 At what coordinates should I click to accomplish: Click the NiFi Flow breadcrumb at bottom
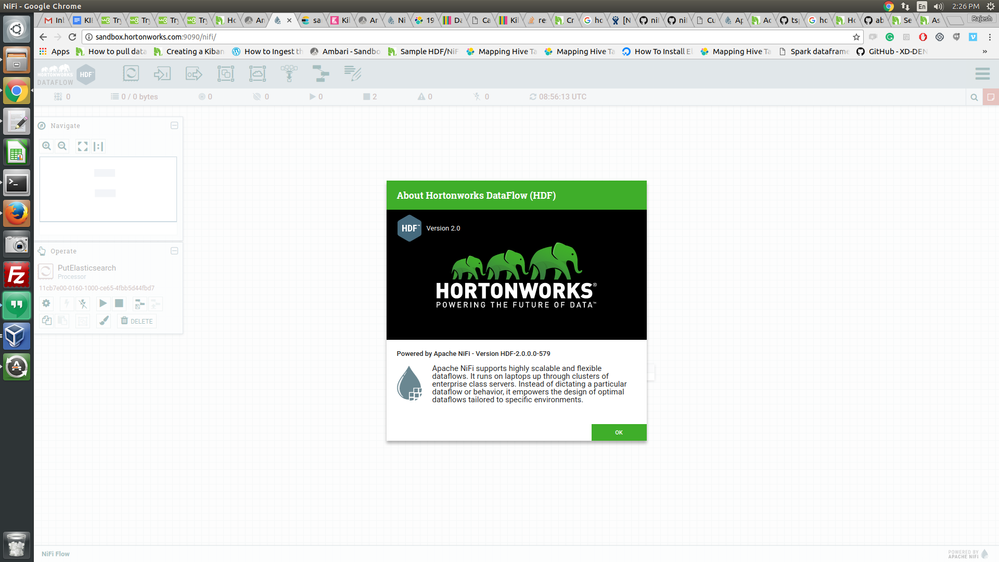coord(55,554)
